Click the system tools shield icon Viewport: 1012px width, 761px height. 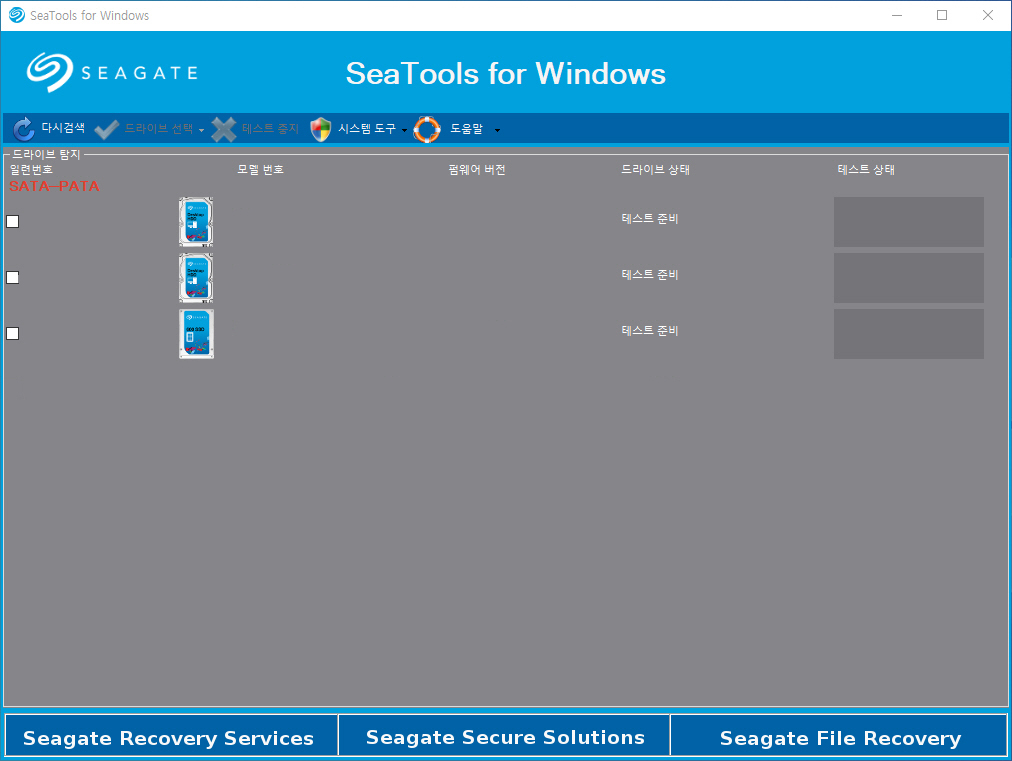pos(320,129)
